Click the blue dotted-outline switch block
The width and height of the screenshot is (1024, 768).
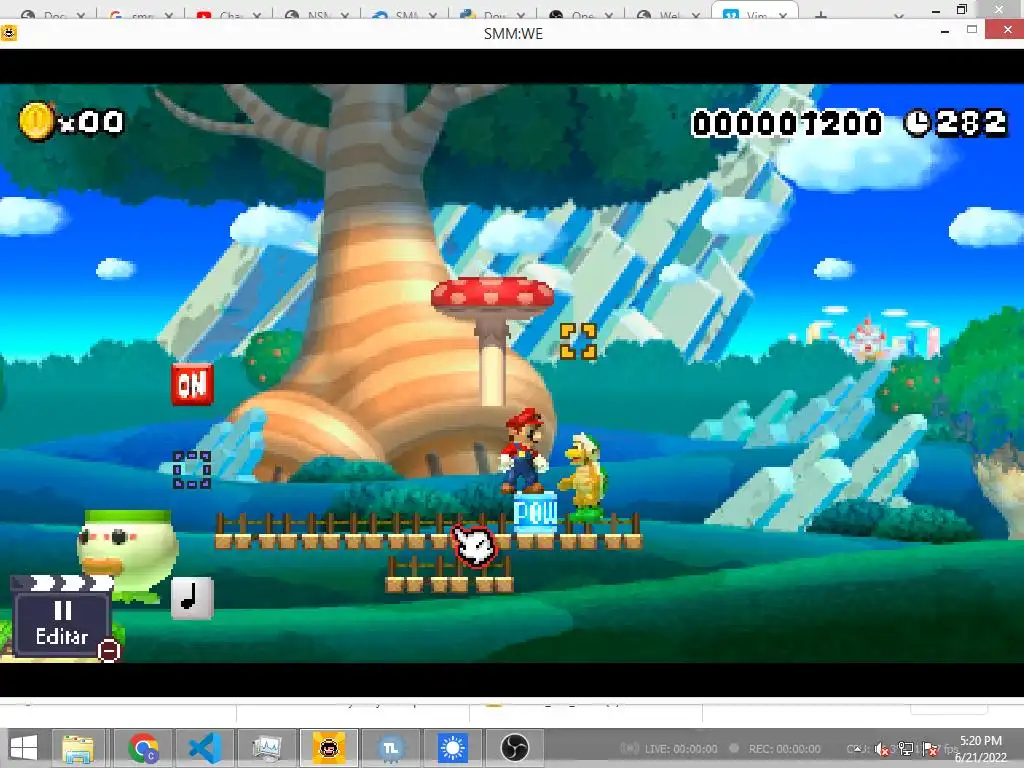192,470
